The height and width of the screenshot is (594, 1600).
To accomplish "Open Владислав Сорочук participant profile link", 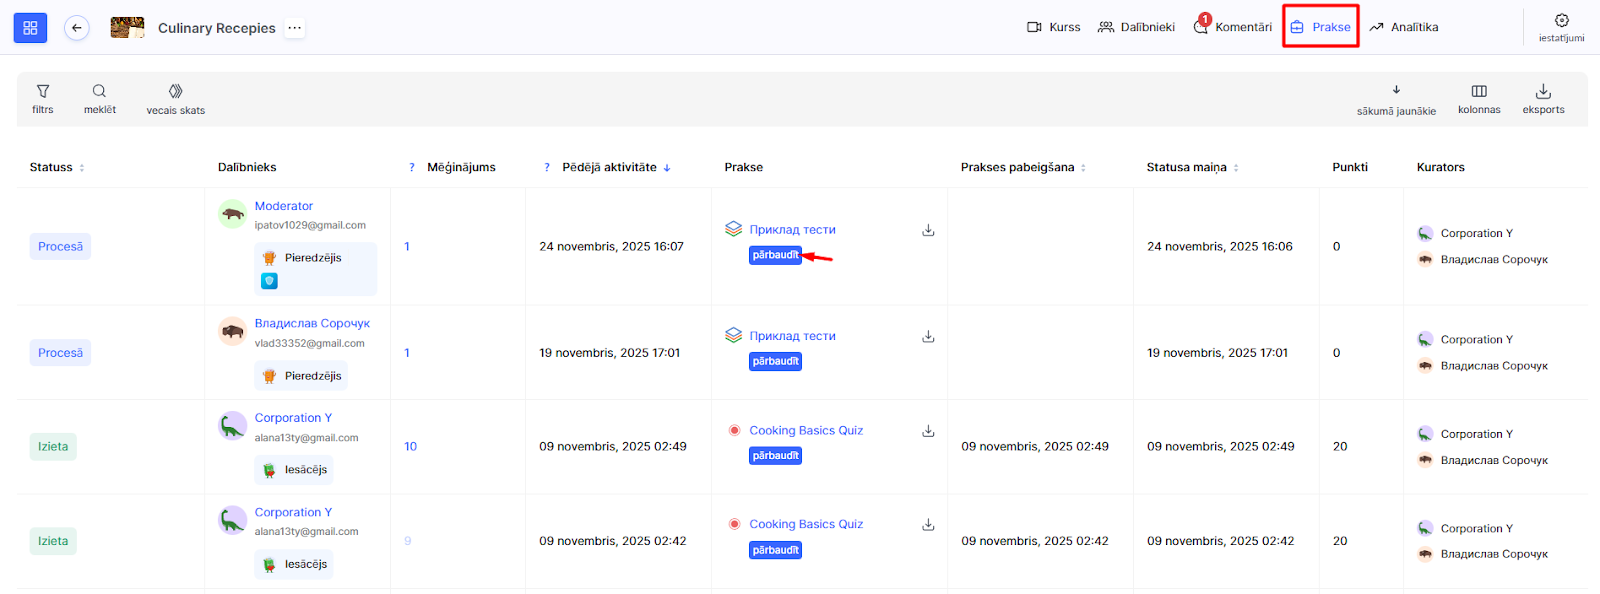I will point(312,323).
